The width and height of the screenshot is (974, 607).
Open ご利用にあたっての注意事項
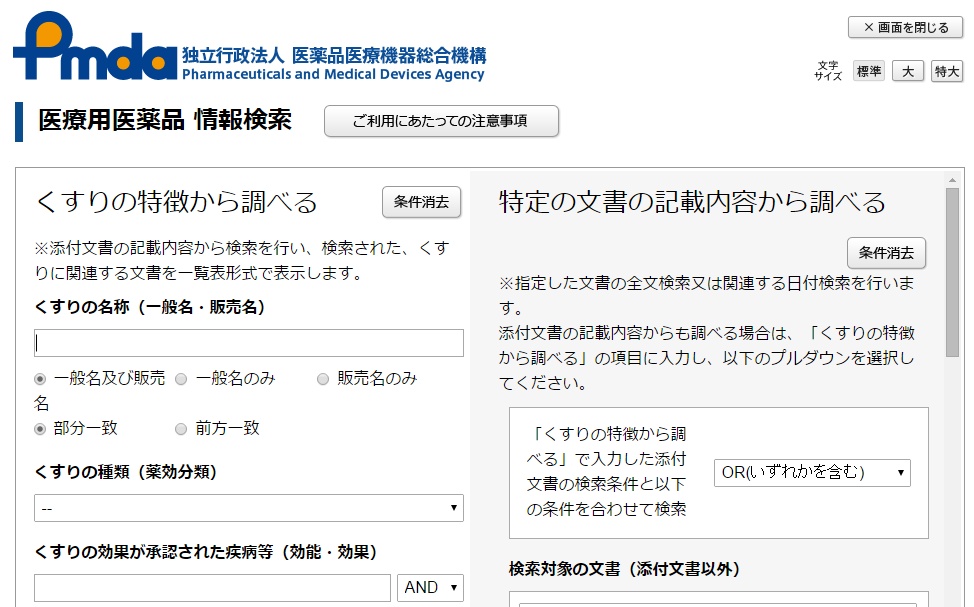[441, 121]
